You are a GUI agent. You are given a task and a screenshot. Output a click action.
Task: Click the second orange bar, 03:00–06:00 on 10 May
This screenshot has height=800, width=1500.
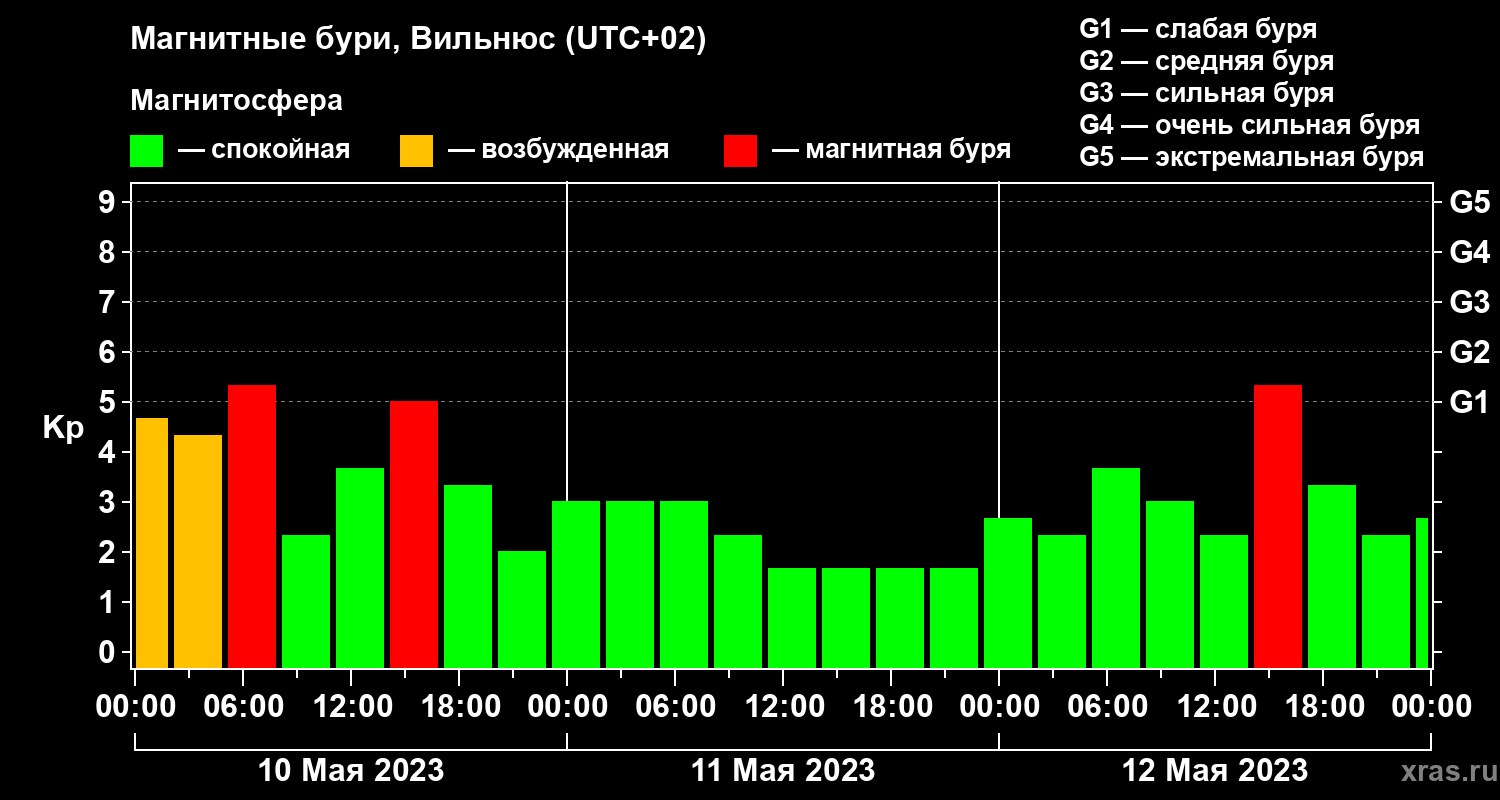pos(198,551)
